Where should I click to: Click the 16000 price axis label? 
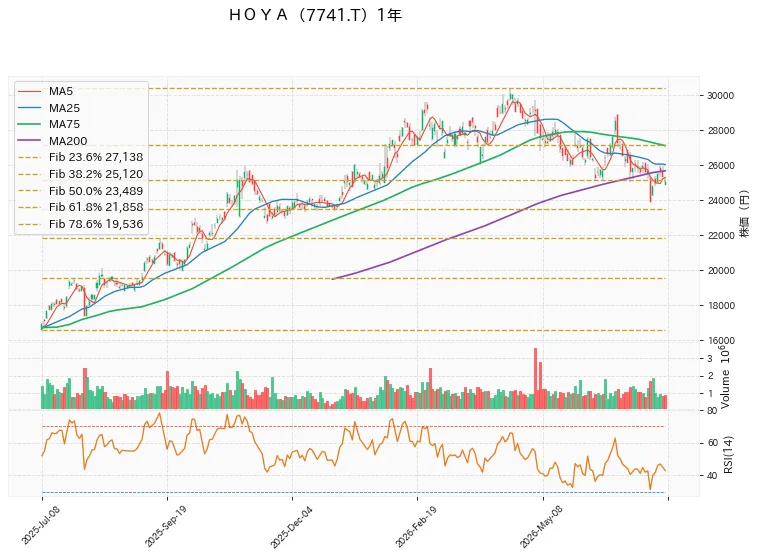pyautogui.click(x=720, y=341)
